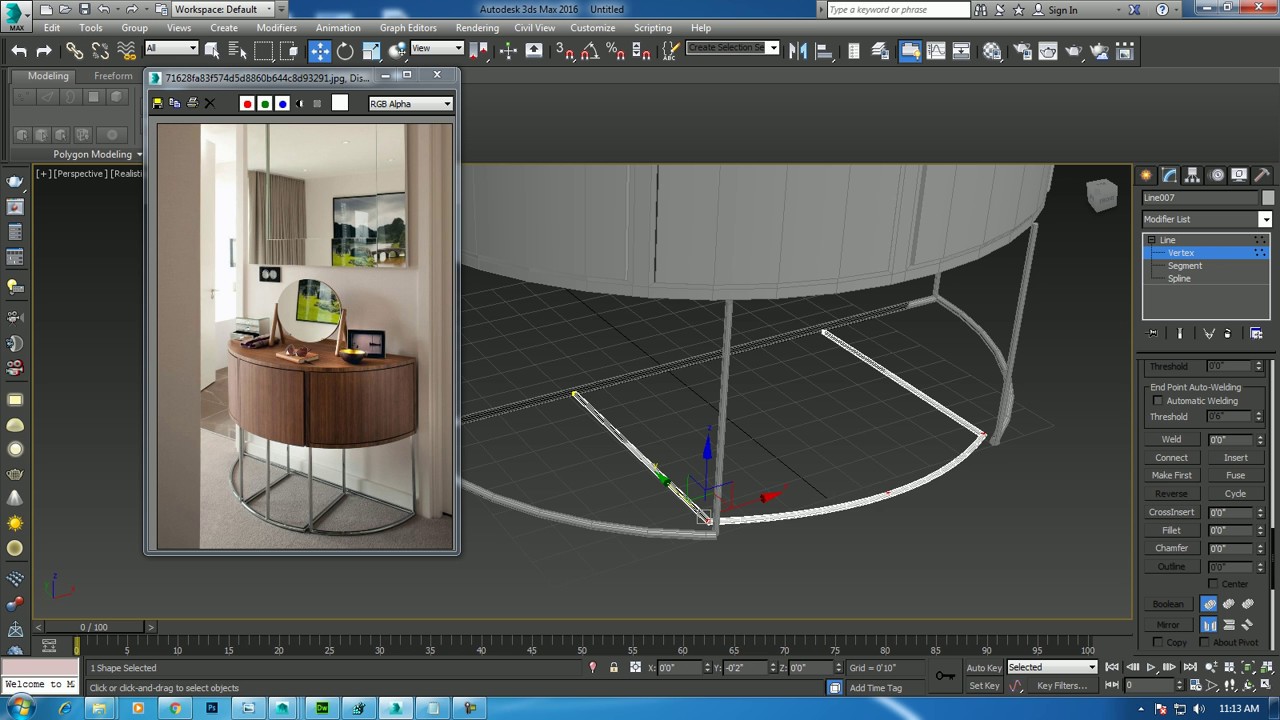Open the Schematic View

[x=961, y=51]
